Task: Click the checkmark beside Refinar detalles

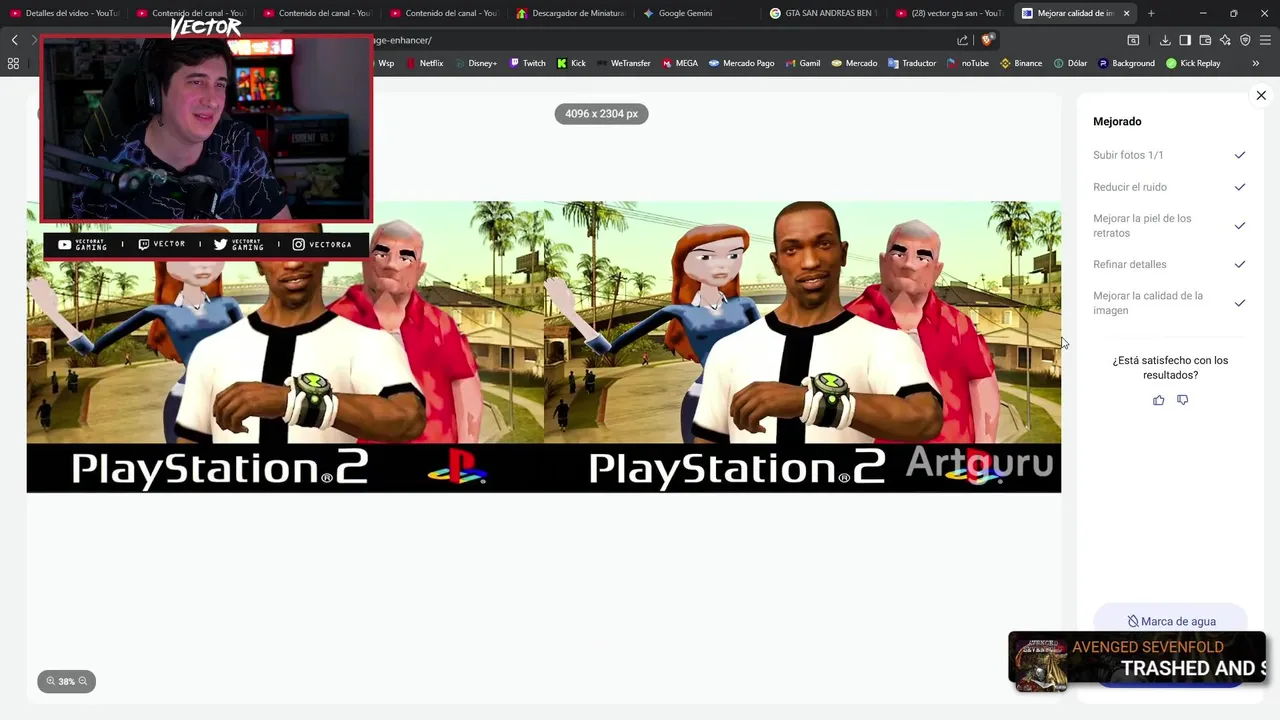Action: pyautogui.click(x=1240, y=264)
